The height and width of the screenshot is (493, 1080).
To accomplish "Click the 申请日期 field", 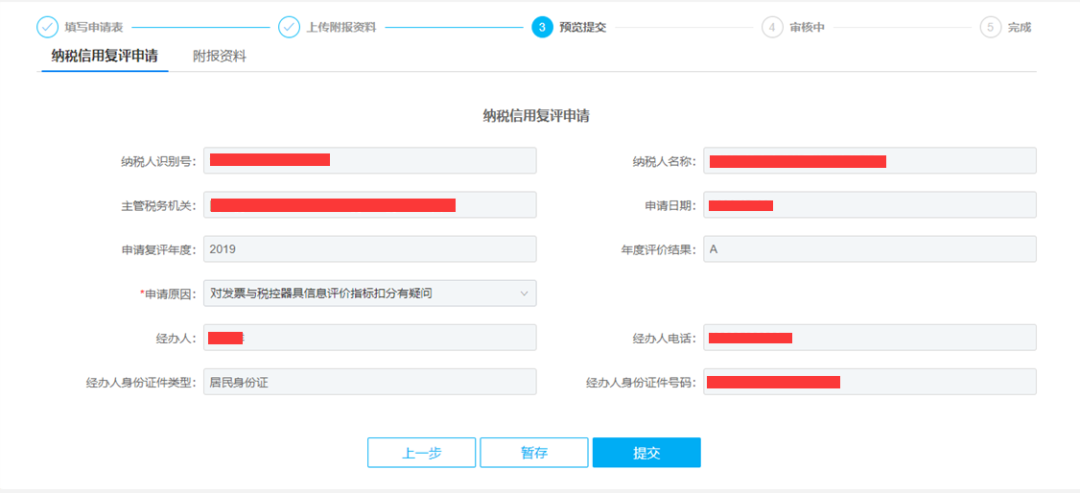I will [x=870, y=204].
